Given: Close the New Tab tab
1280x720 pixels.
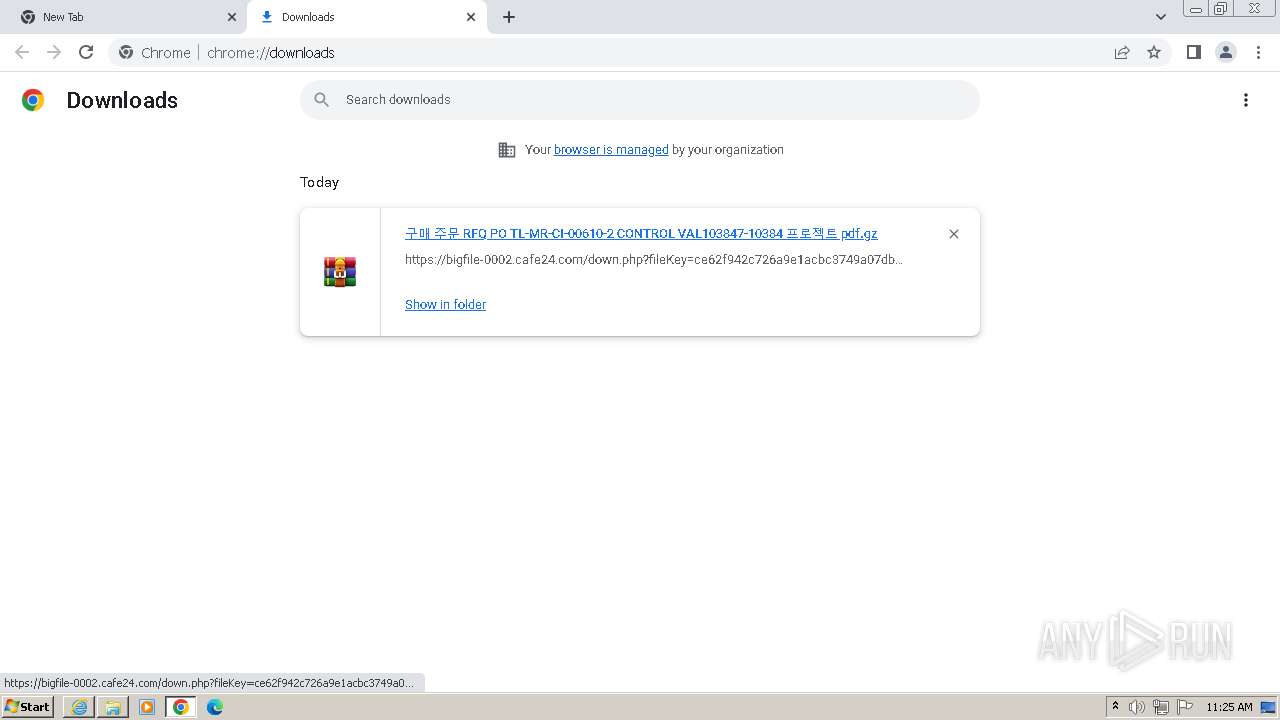Looking at the screenshot, I should (232, 17).
